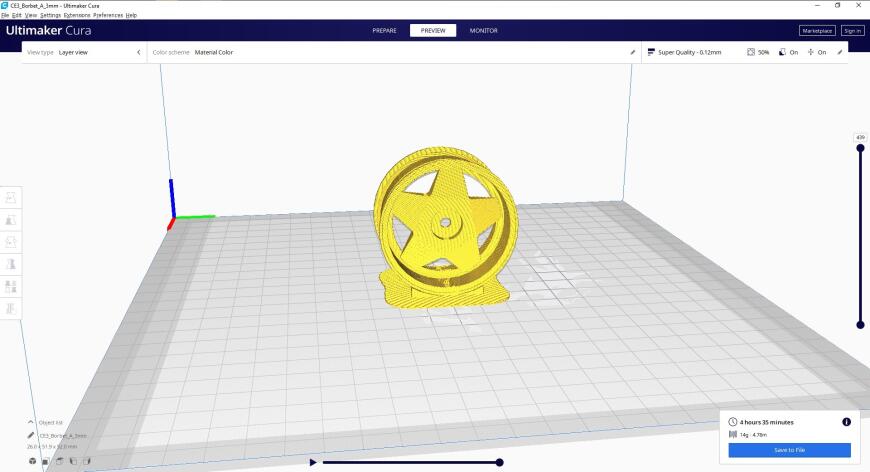The height and width of the screenshot is (472, 870).
Task: Click the 4 hours 35 minutes estimate
Action: coord(766,422)
